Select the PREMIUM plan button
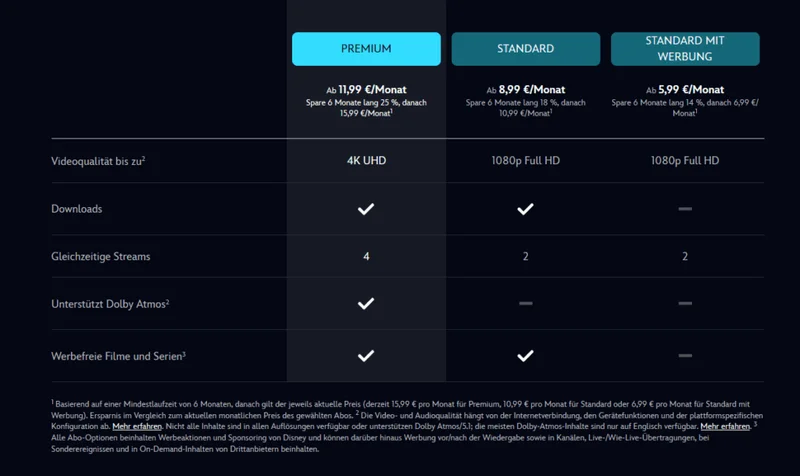 [366, 49]
